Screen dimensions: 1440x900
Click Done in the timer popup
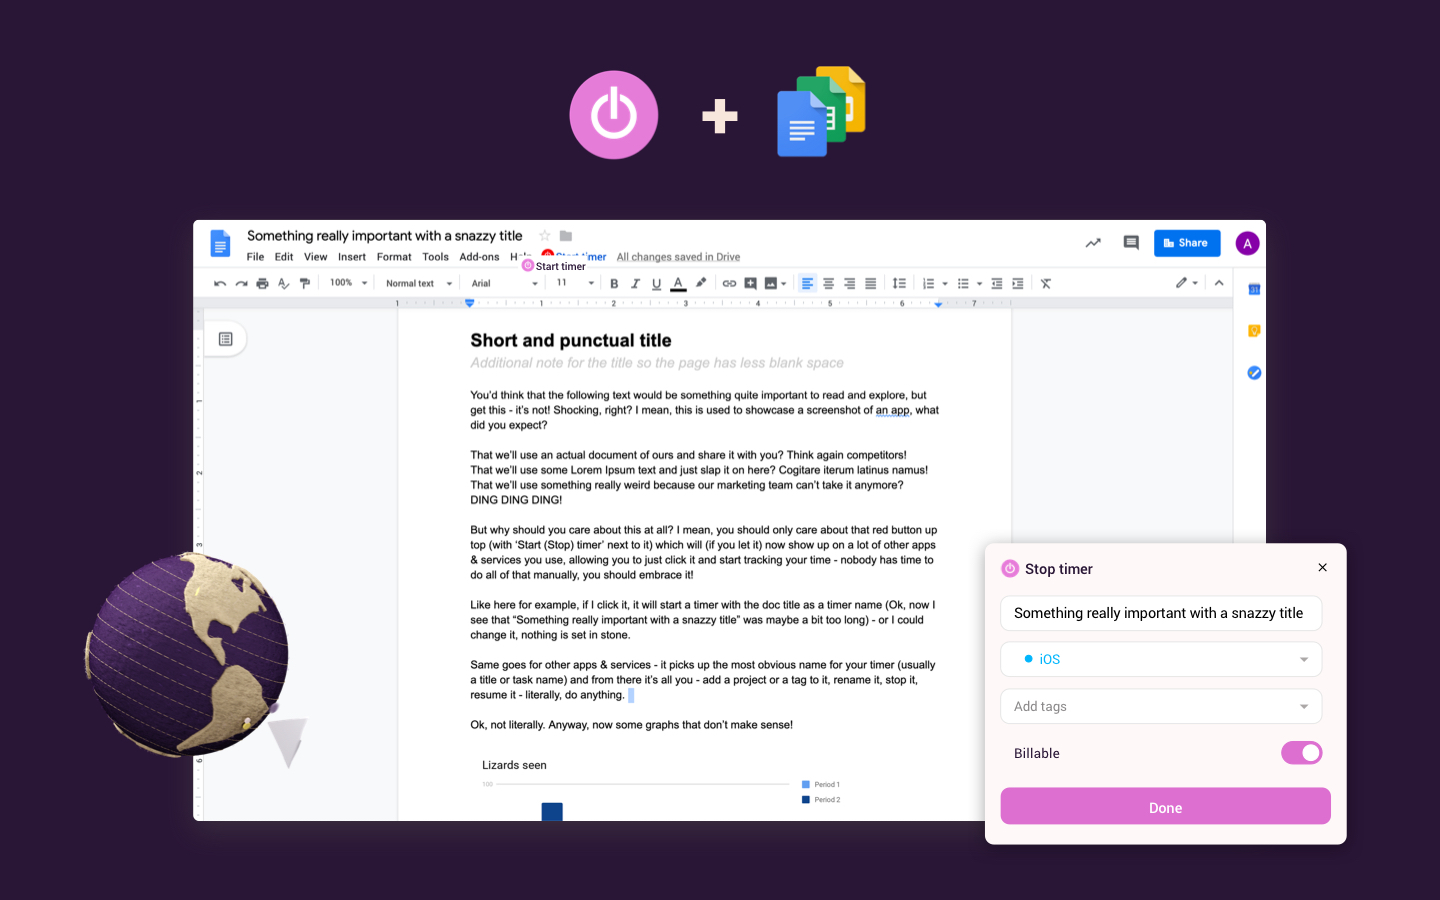[x=1165, y=807]
